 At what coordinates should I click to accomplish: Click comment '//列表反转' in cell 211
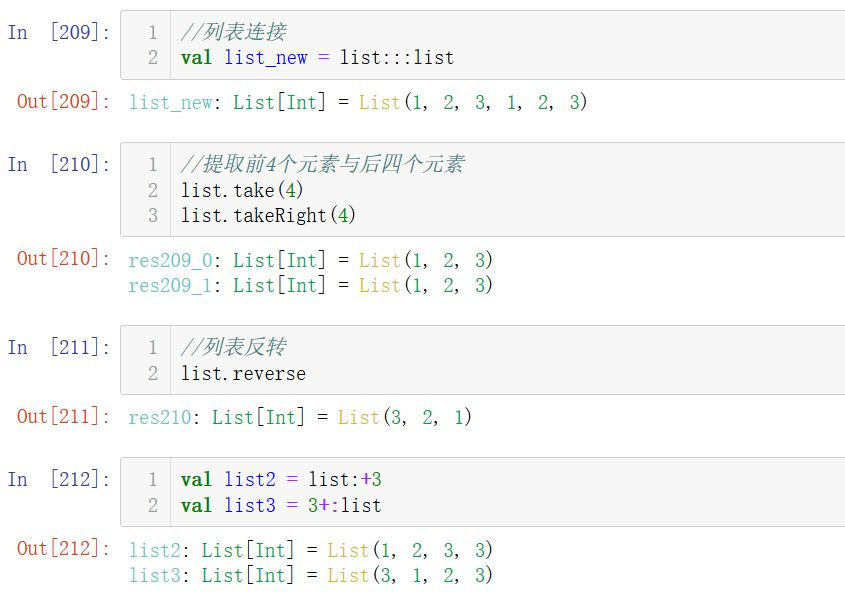point(233,347)
